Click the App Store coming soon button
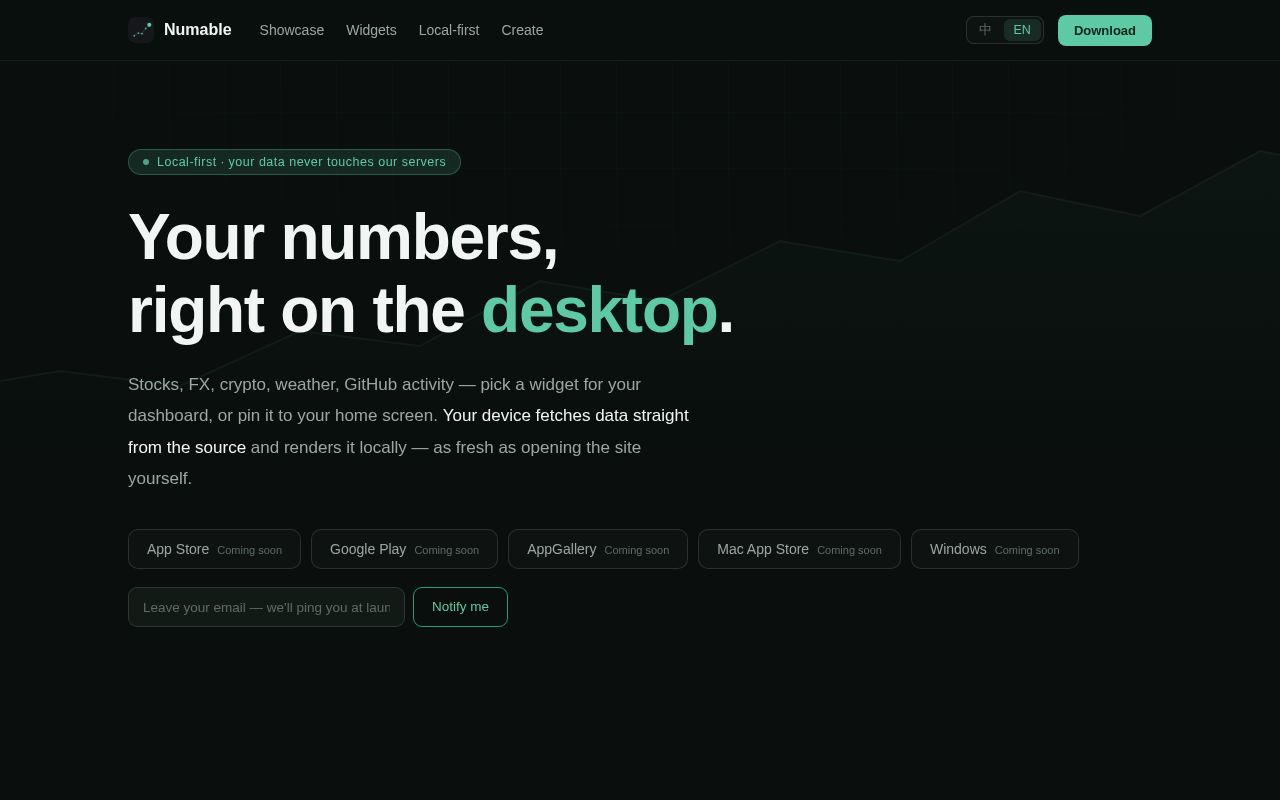The image size is (1280, 800). click(x=214, y=549)
